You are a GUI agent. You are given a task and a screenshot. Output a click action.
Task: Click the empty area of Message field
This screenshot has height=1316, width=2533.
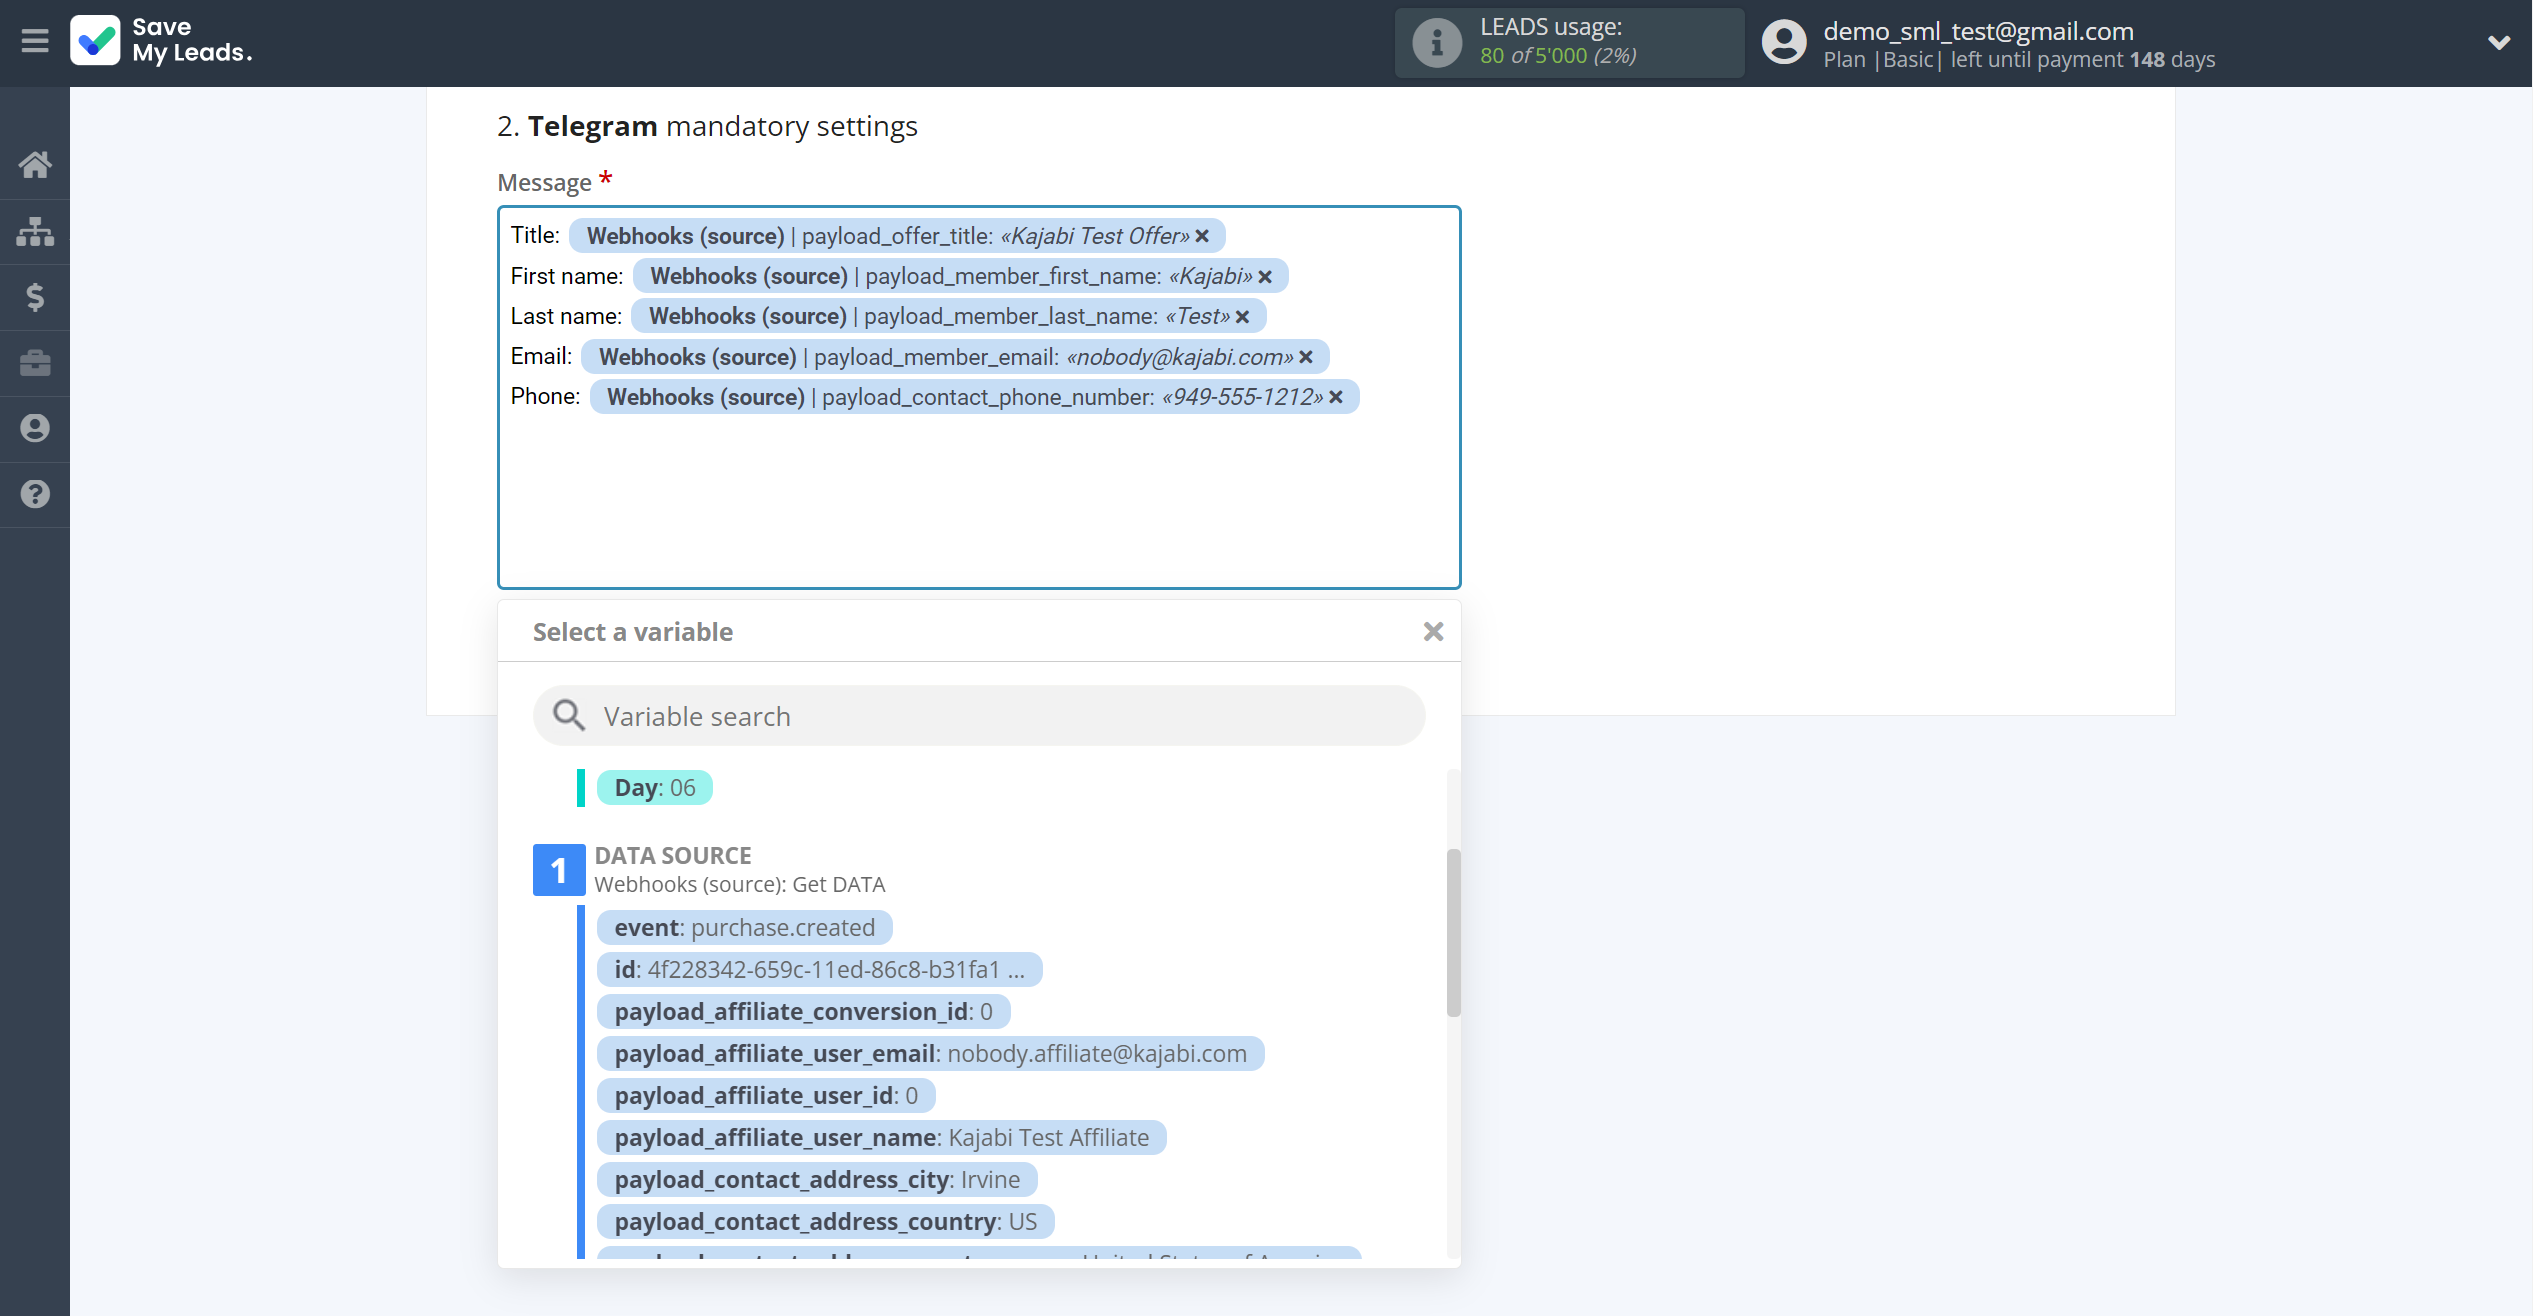979,500
